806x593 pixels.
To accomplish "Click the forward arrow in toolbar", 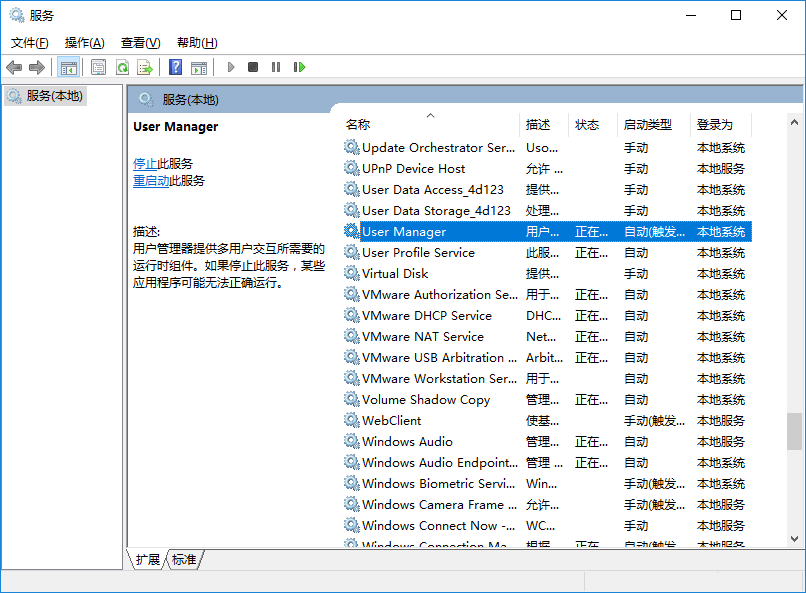I will (x=37, y=67).
